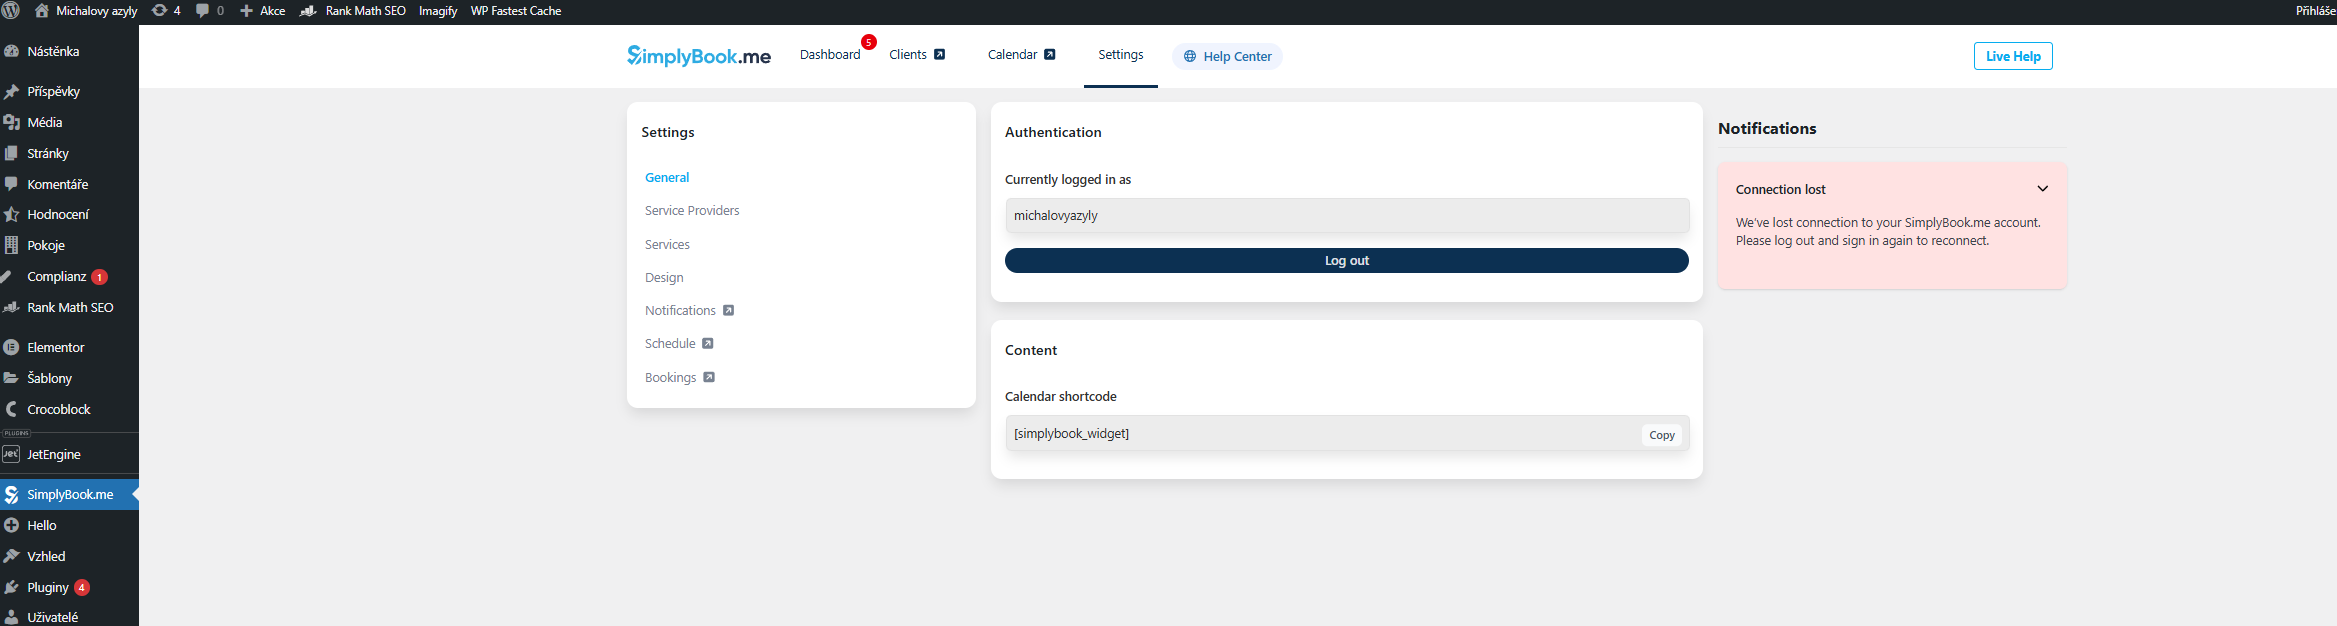
Task: Click the Uživatelé user icon
Action: (11, 617)
